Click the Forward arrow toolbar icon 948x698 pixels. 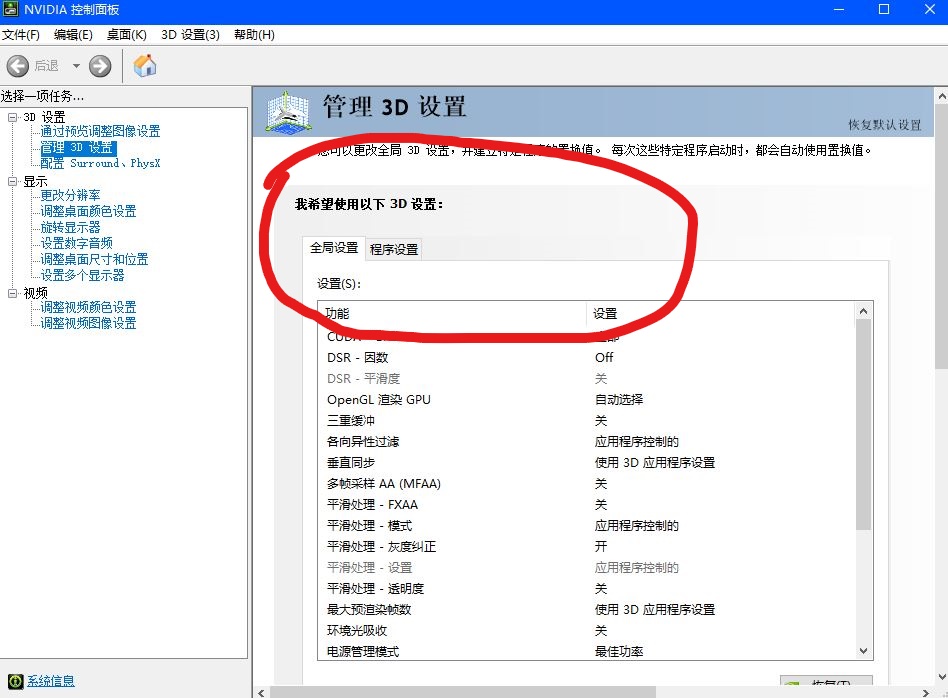pos(100,66)
